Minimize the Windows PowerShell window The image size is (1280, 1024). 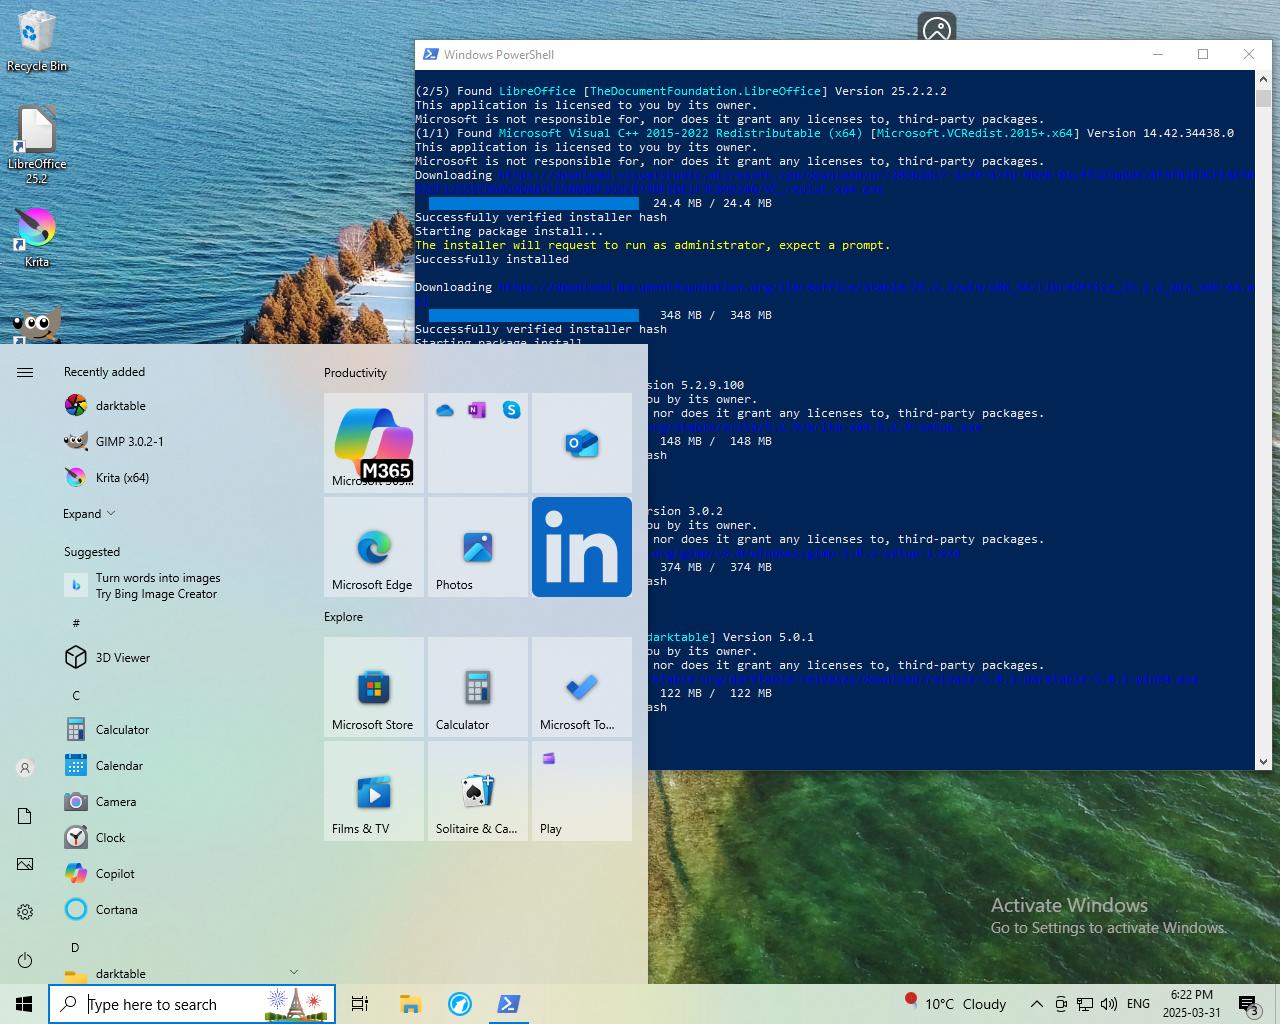[x=1157, y=54]
